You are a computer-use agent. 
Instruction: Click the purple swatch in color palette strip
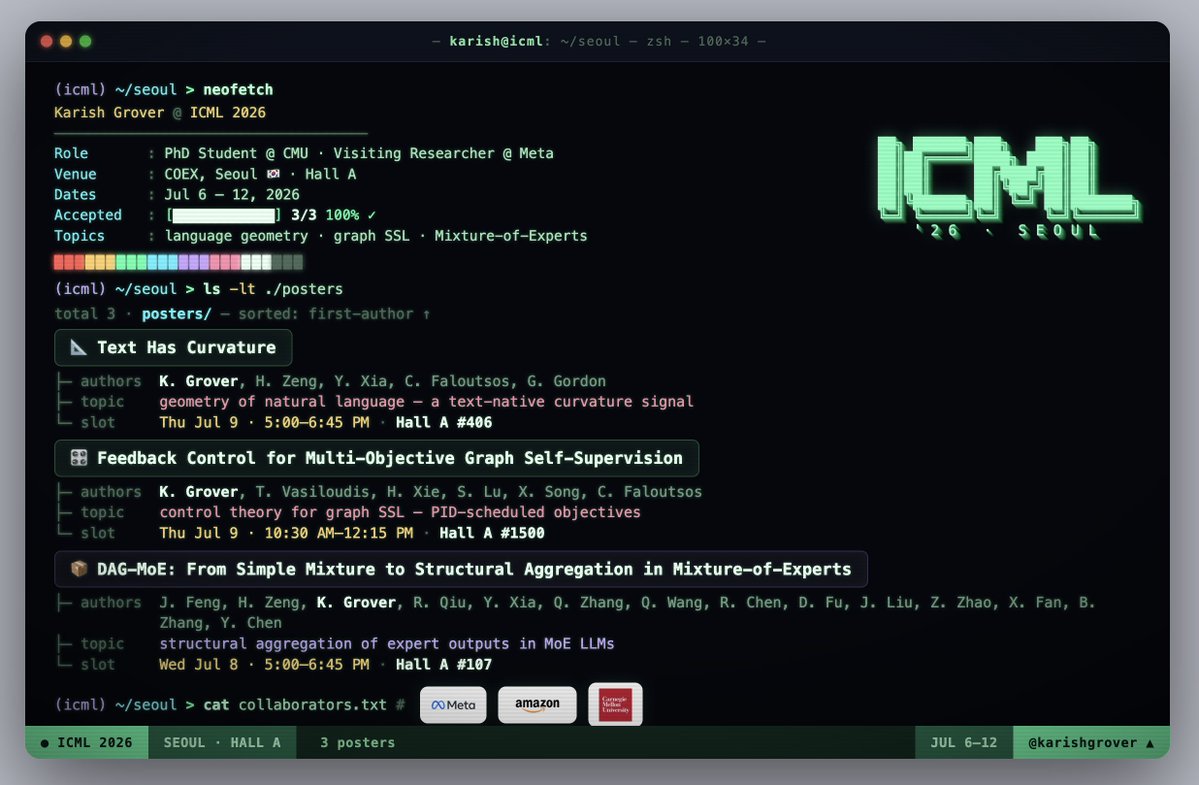[x=193, y=262]
